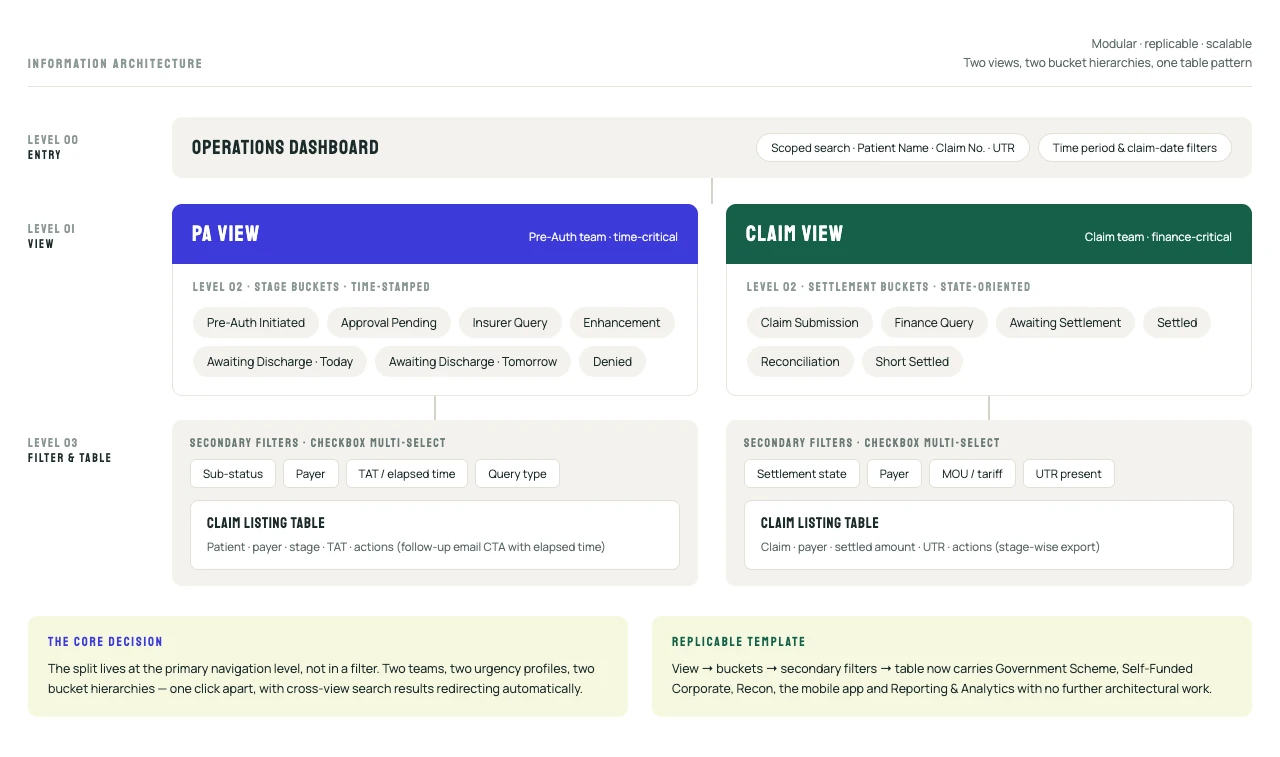Switch to the Claim View header
1280x757 pixels.
coord(989,234)
